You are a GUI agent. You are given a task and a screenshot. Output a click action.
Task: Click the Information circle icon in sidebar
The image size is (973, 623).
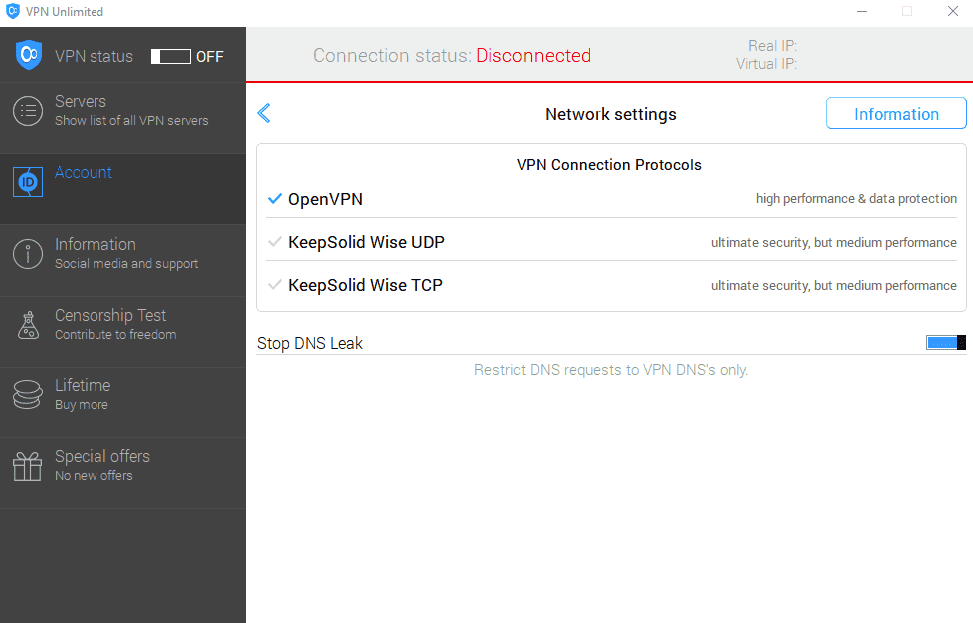pyautogui.click(x=28, y=254)
